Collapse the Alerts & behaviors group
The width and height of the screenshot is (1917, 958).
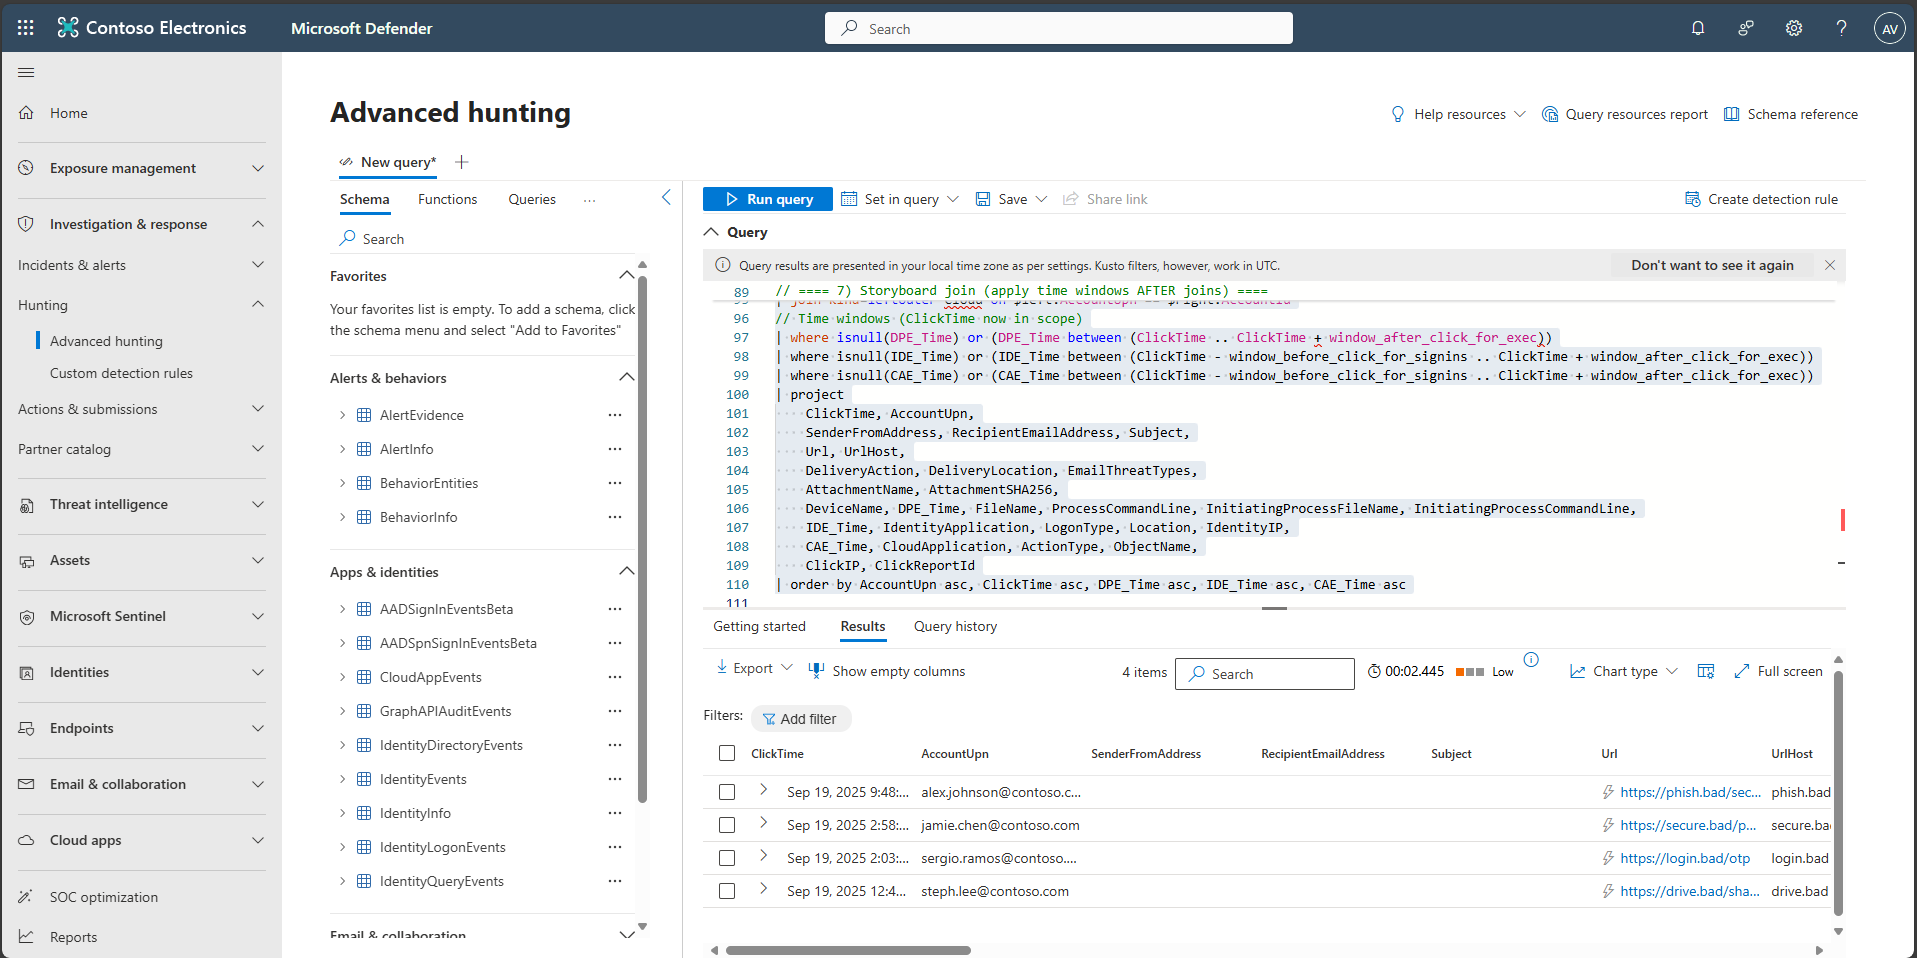(627, 377)
